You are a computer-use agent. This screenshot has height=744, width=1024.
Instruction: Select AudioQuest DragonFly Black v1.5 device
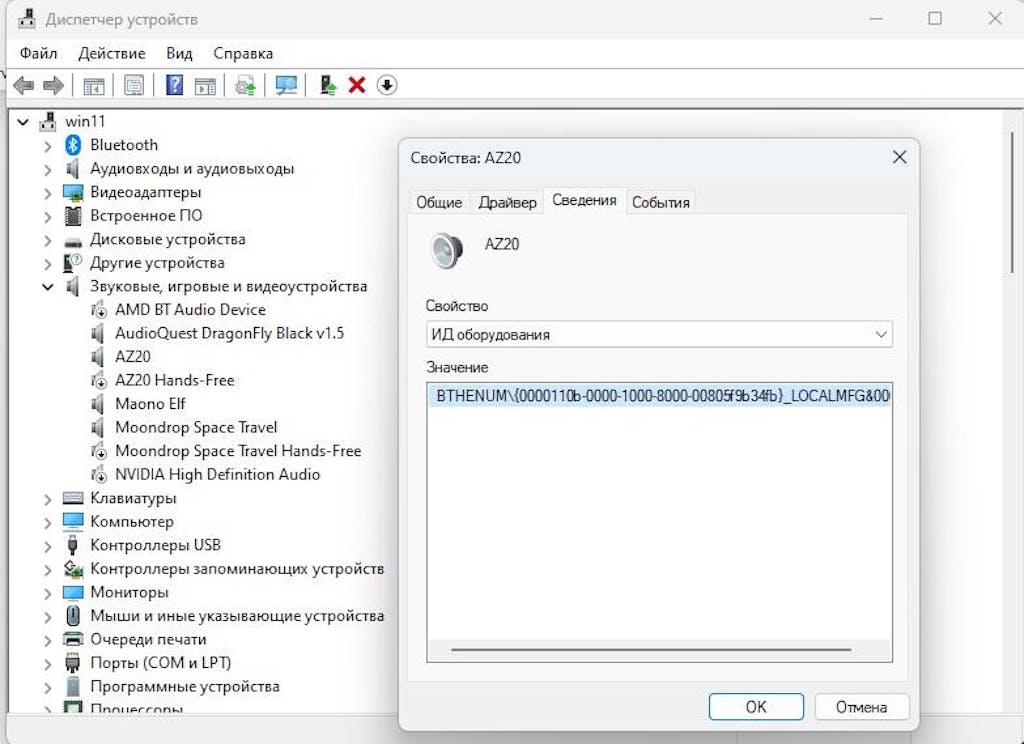[x=229, y=333]
